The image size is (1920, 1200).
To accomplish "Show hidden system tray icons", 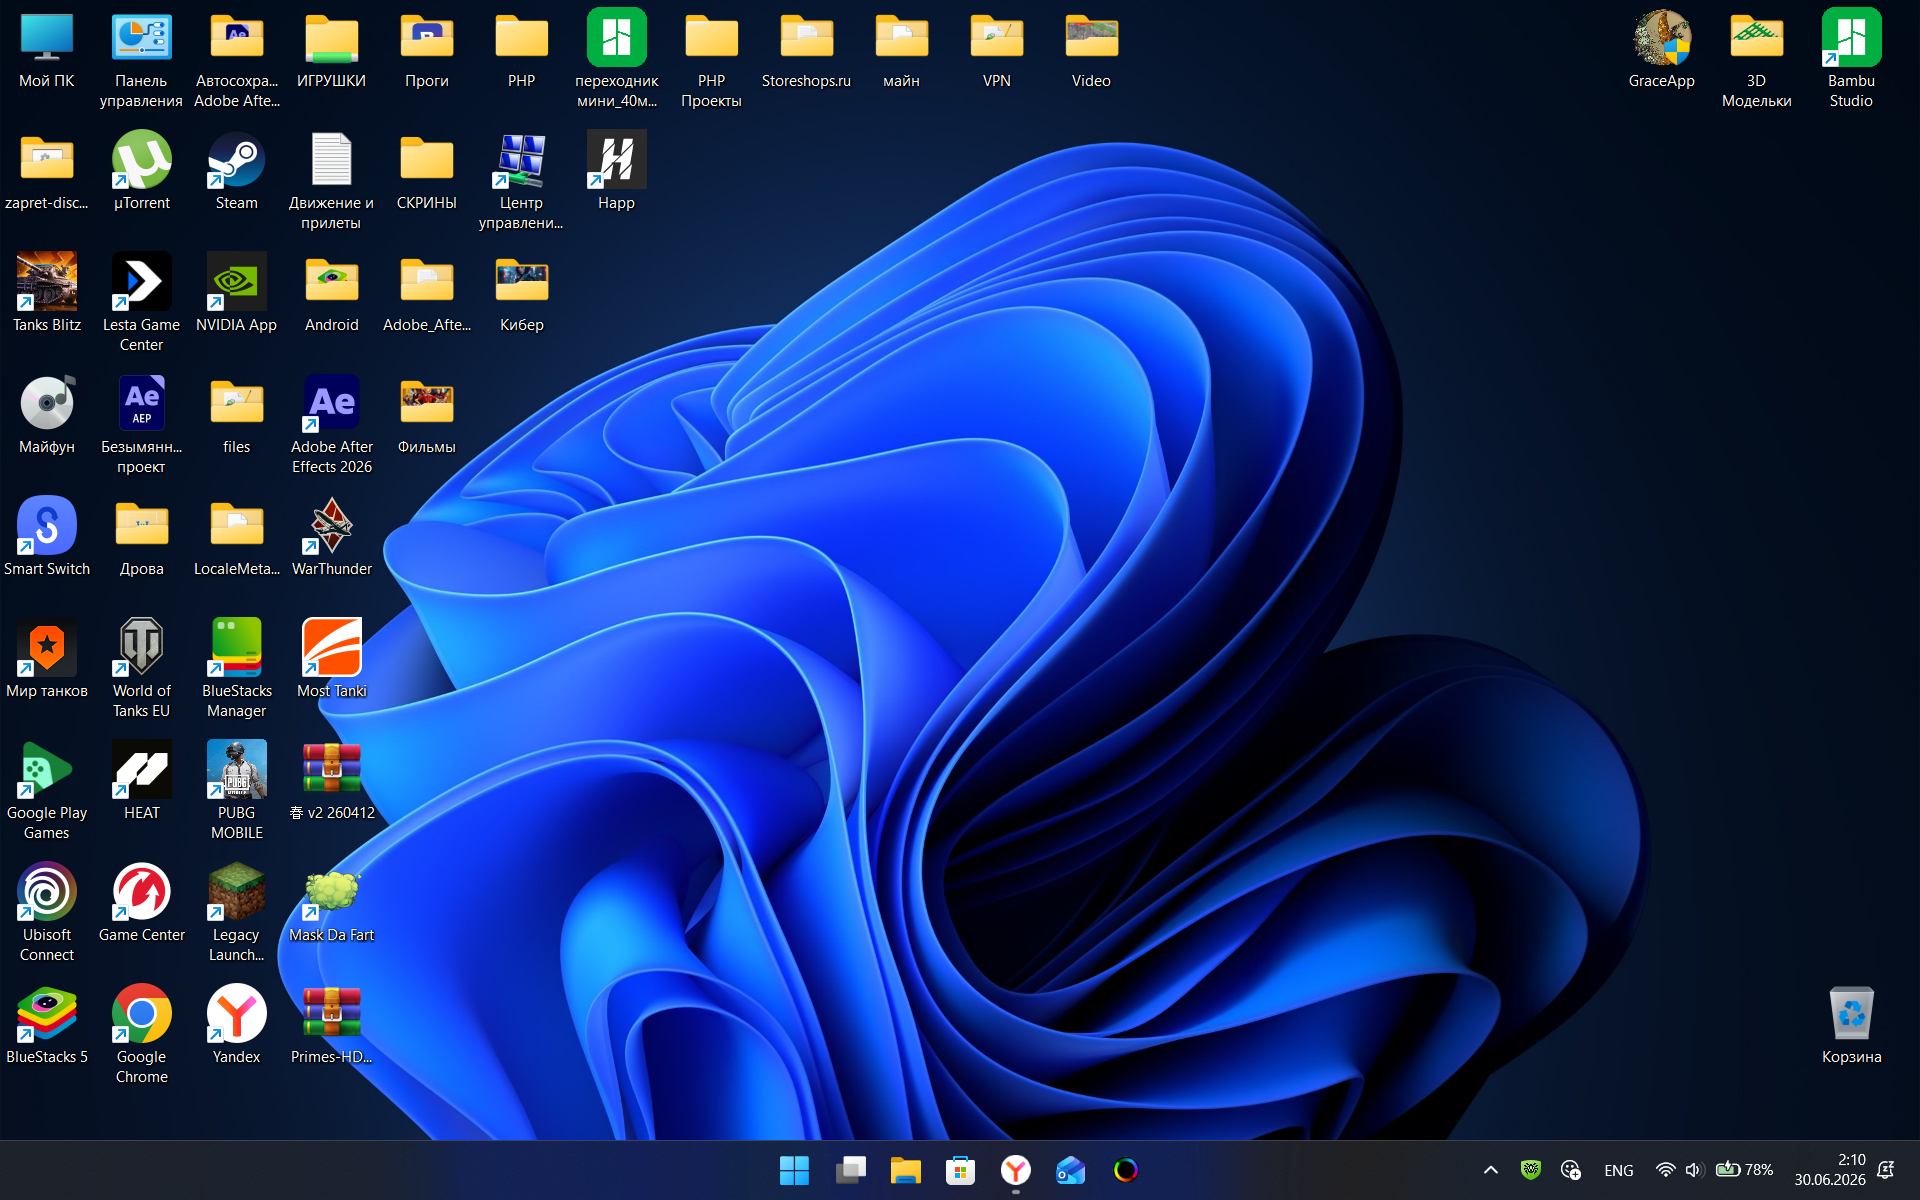I will [1490, 1170].
